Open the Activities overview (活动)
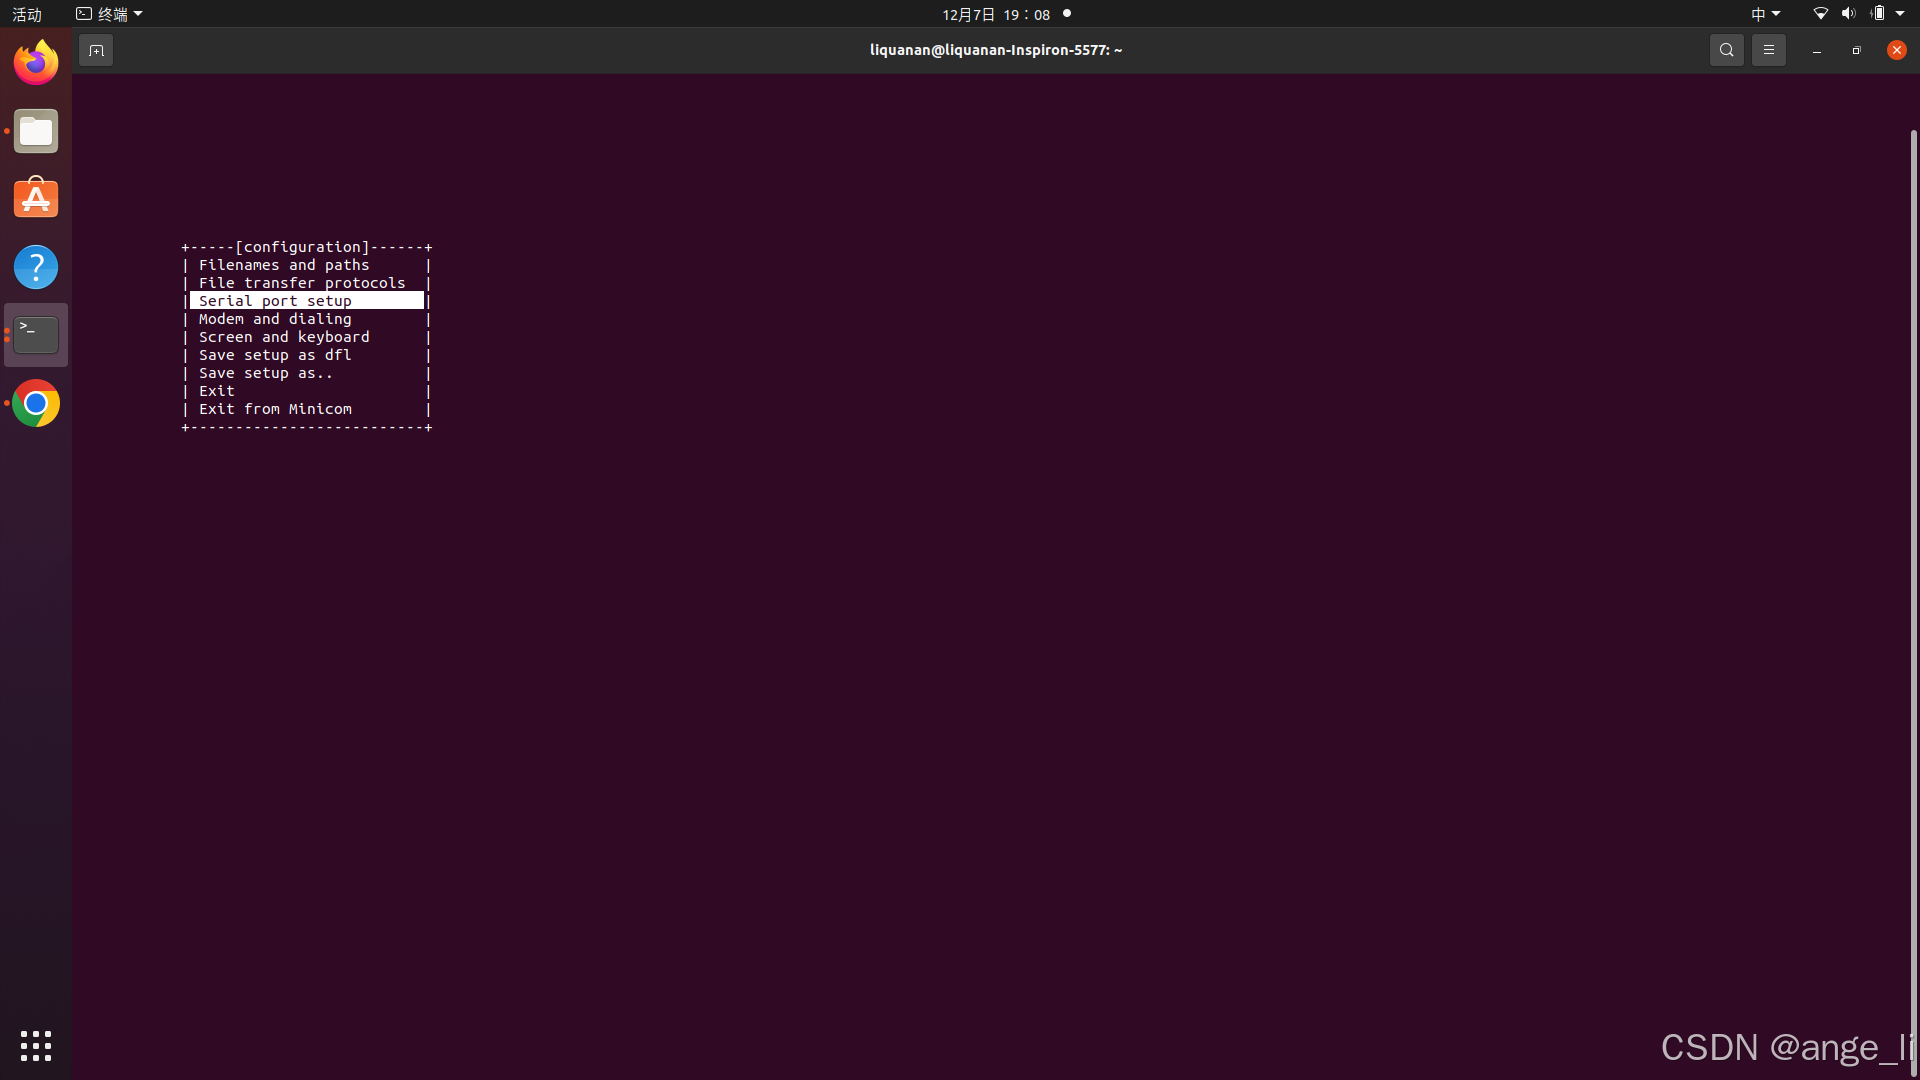This screenshot has width=1920, height=1080. pyautogui.click(x=27, y=14)
